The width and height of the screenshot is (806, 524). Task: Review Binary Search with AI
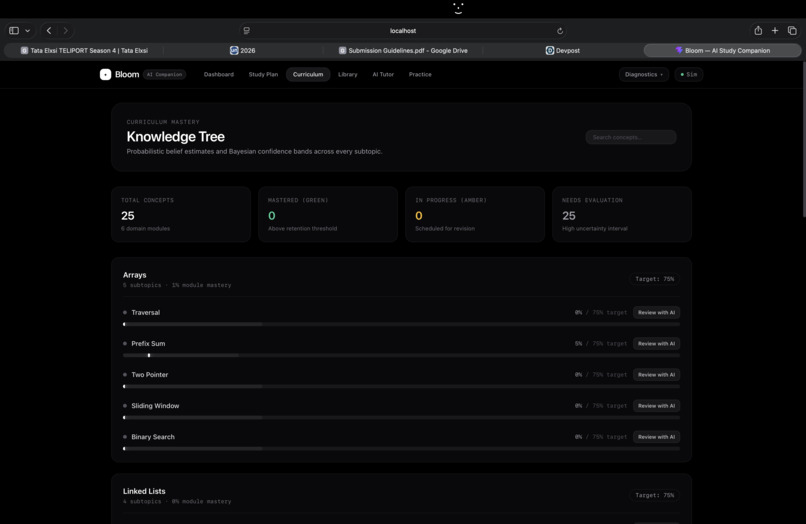(x=656, y=437)
